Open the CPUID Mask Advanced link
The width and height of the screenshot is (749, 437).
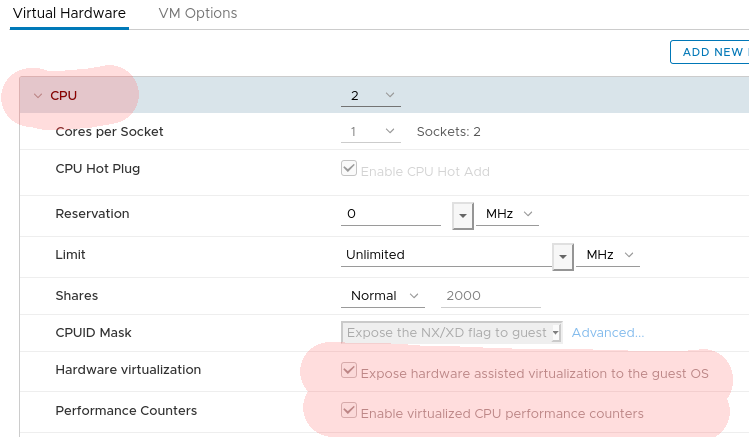point(607,332)
